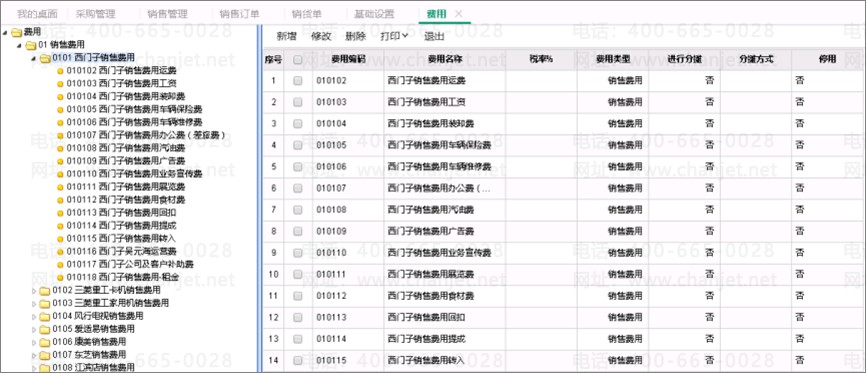Expand the 0104 风行电视销售费用 node
Image resolution: width=866 pixels, height=373 pixels.
tap(34, 317)
